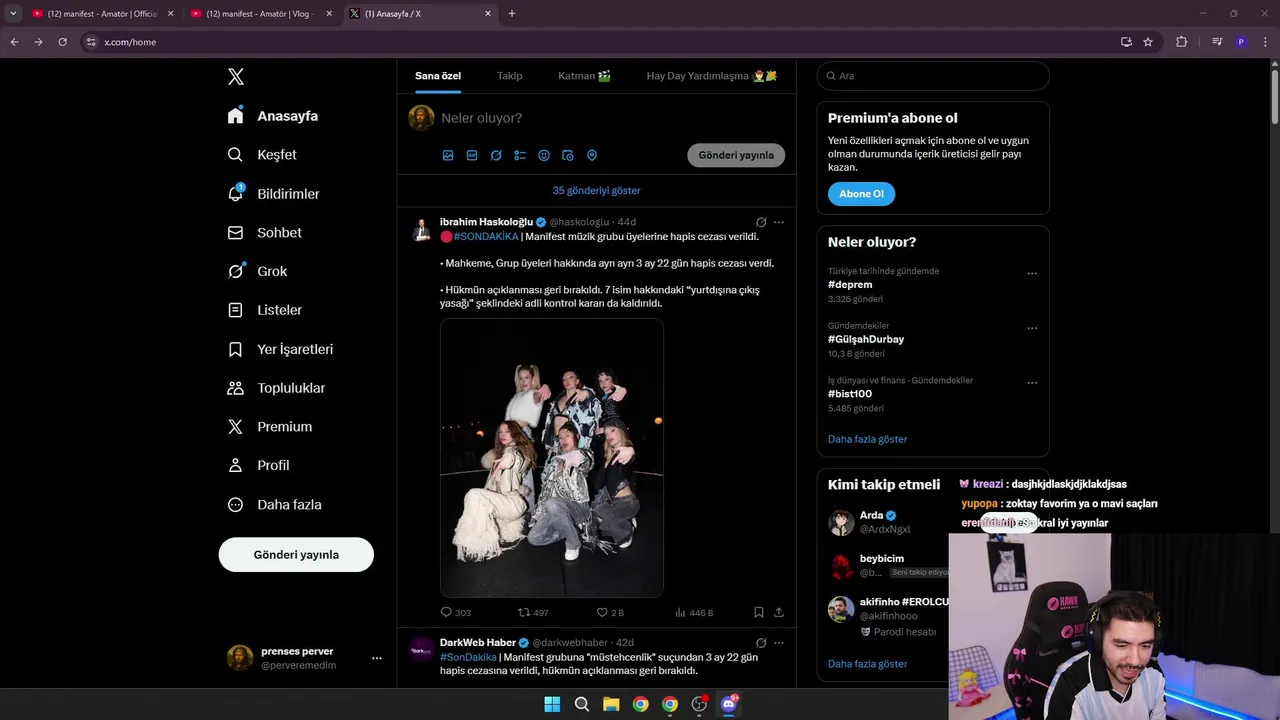Click Grok enhance icon in composer

point(496,156)
